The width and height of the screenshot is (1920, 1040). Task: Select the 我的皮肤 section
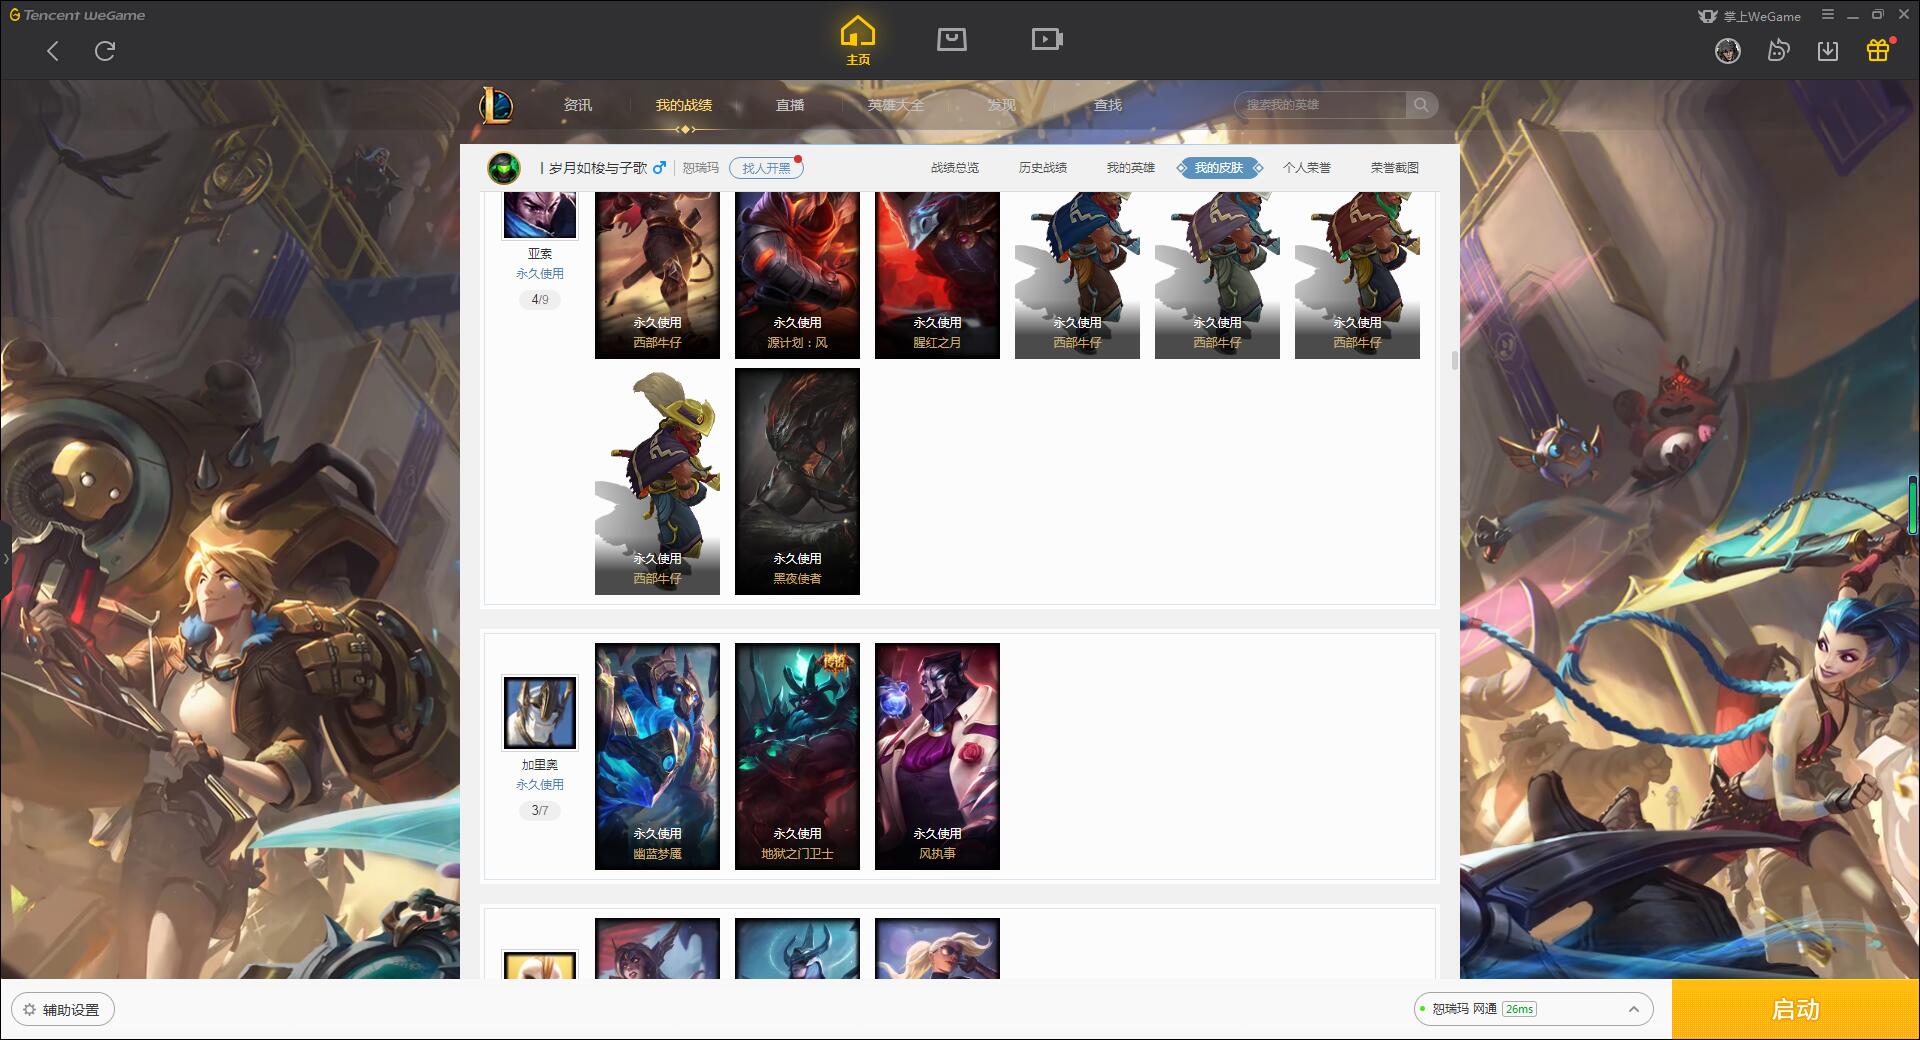coord(1219,168)
